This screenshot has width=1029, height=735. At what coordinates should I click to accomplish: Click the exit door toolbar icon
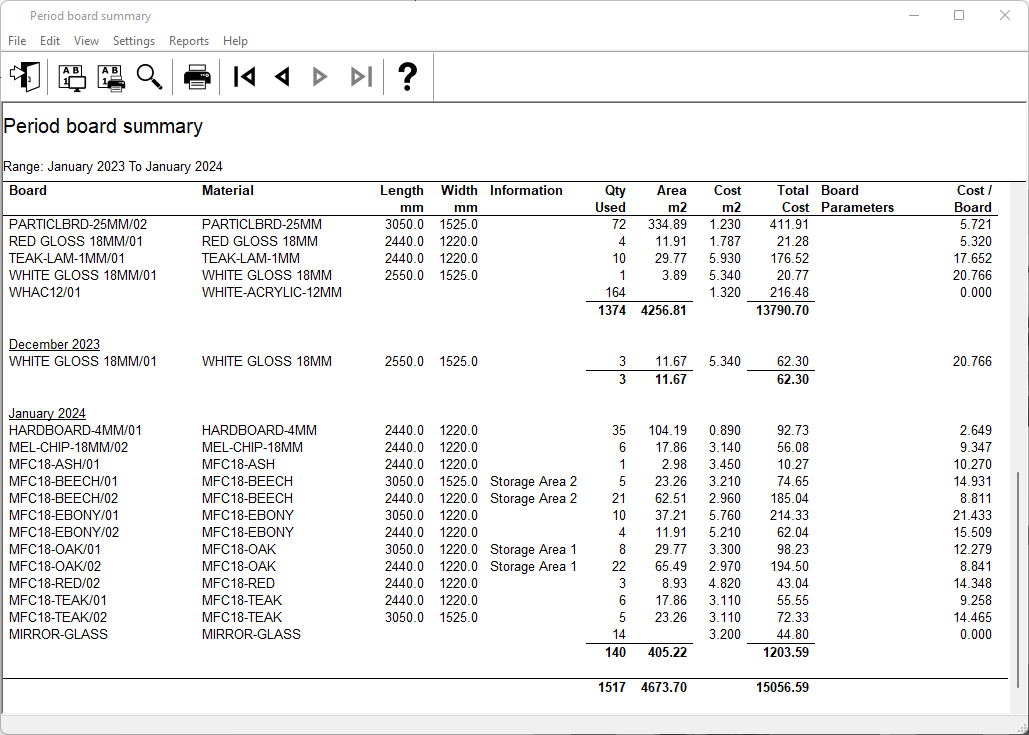[26, 77]
